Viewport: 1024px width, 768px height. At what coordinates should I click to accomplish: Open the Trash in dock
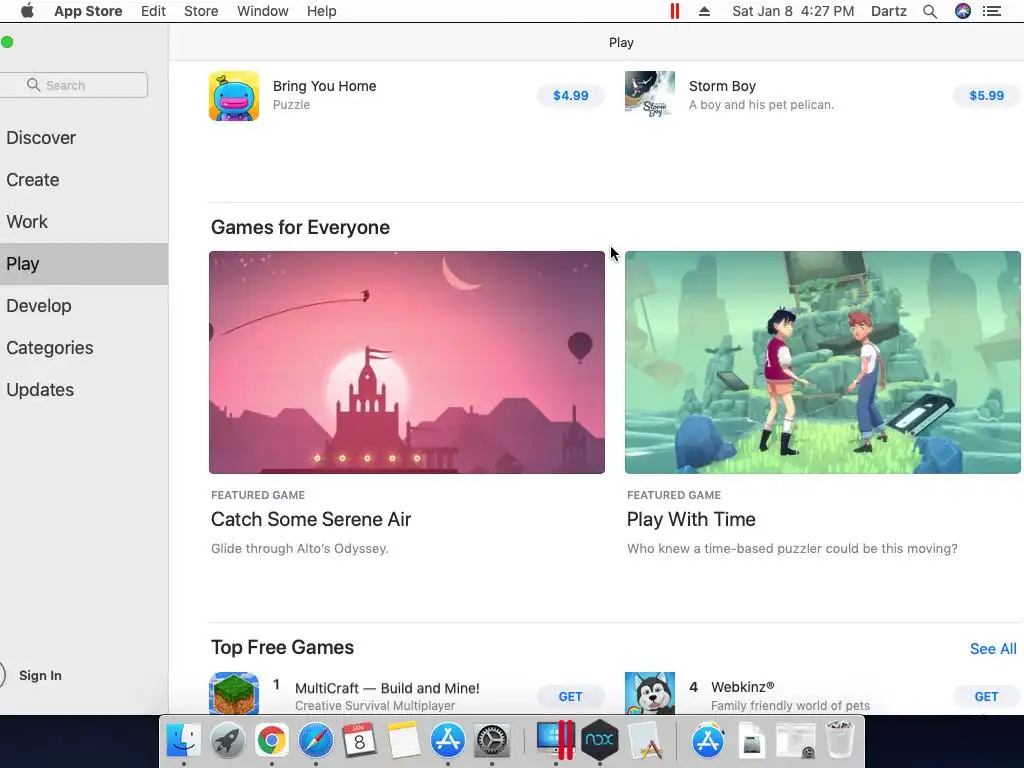click(x=840, y=741)
